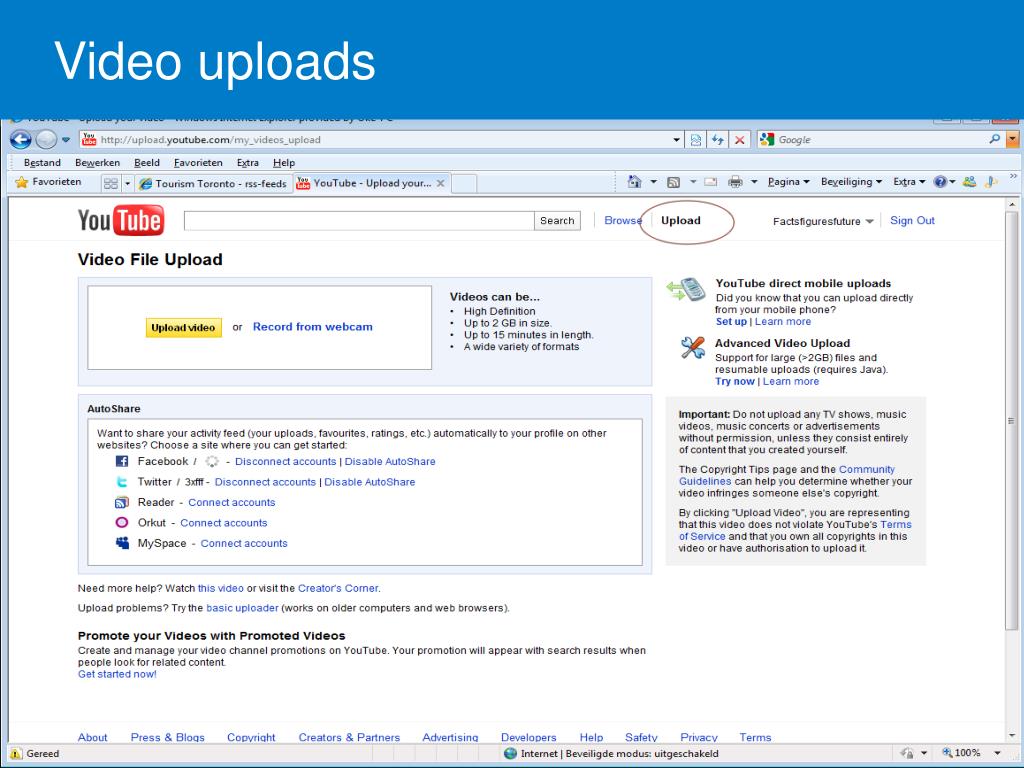Open the Beveiliging dropdown menu
The height and width of the screenshot is (768, 1024).
pos(851,182)
